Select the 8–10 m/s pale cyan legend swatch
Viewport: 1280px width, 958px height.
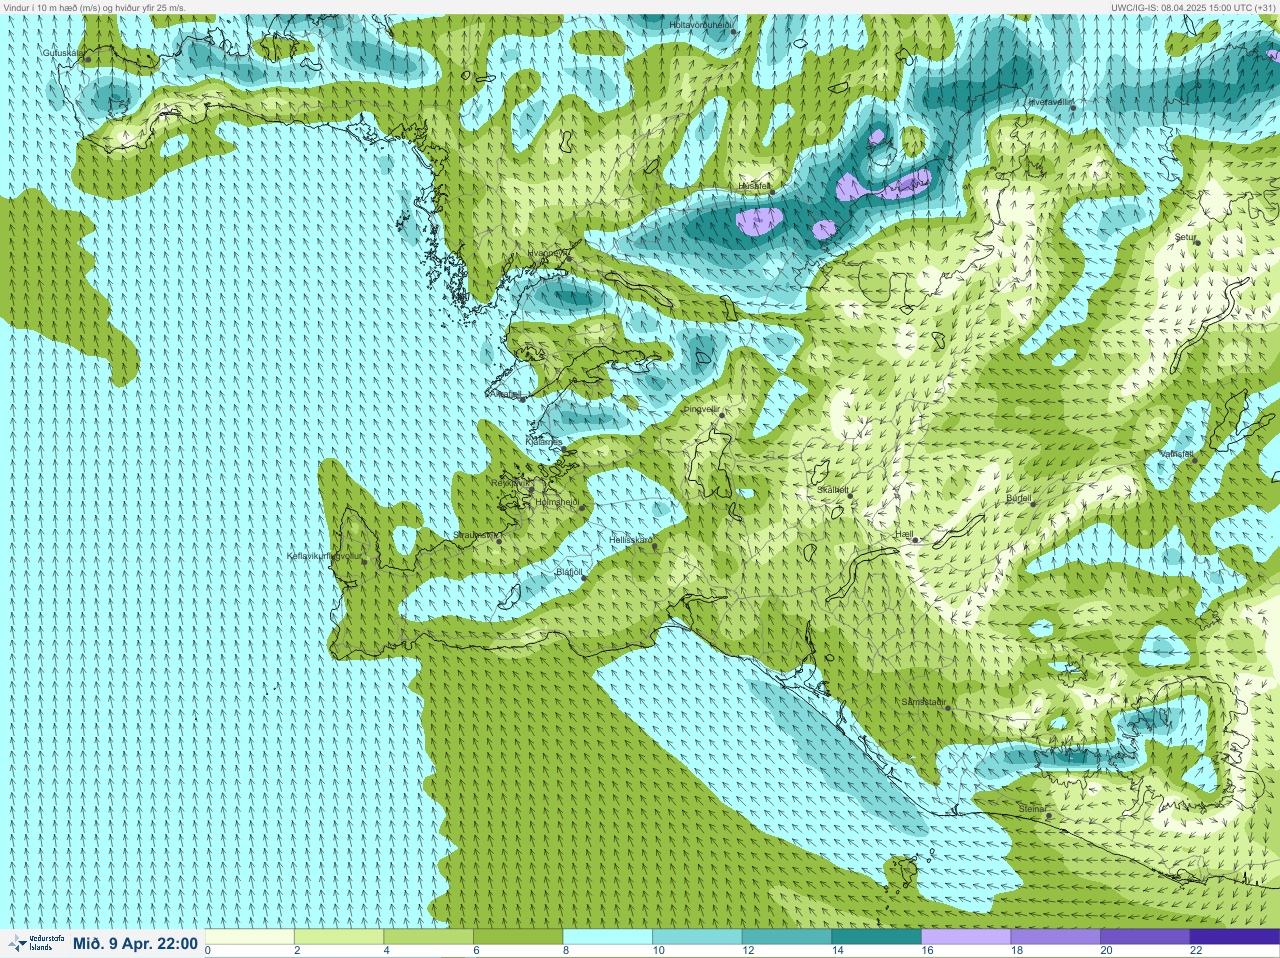pyautogui.click(x=608, y=937)
